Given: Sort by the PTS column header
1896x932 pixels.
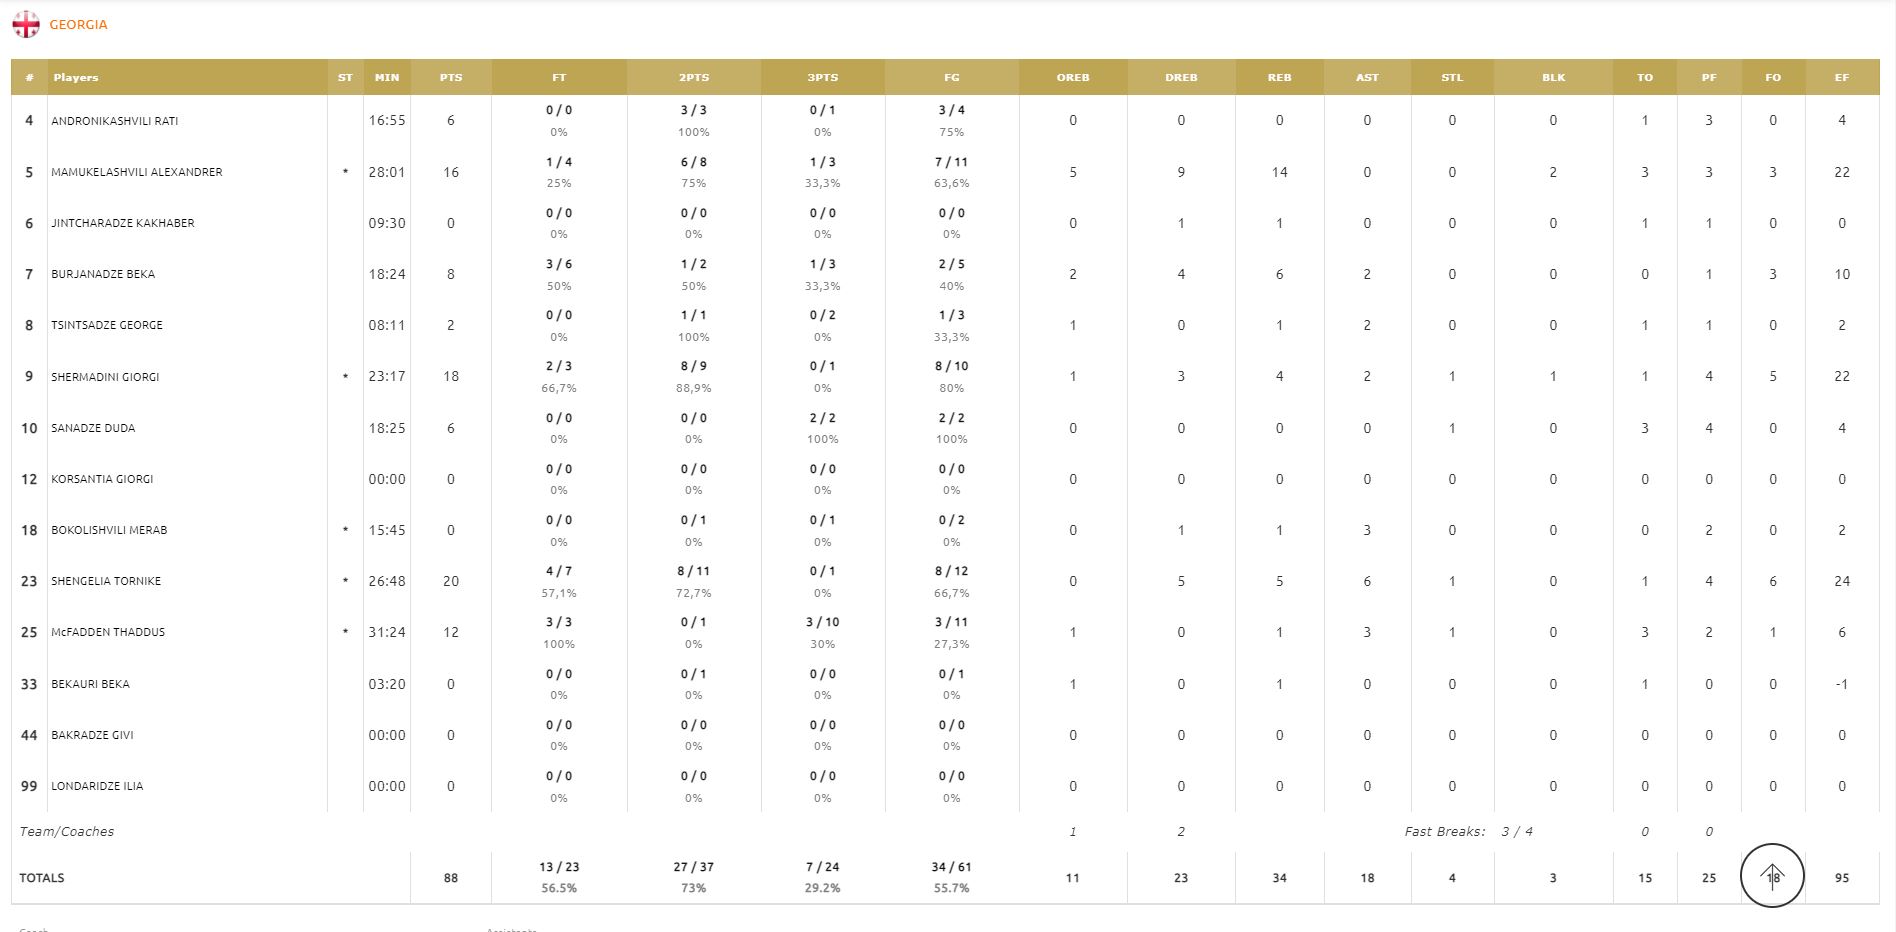Looking at the screenshot, I should coord(450,77).
